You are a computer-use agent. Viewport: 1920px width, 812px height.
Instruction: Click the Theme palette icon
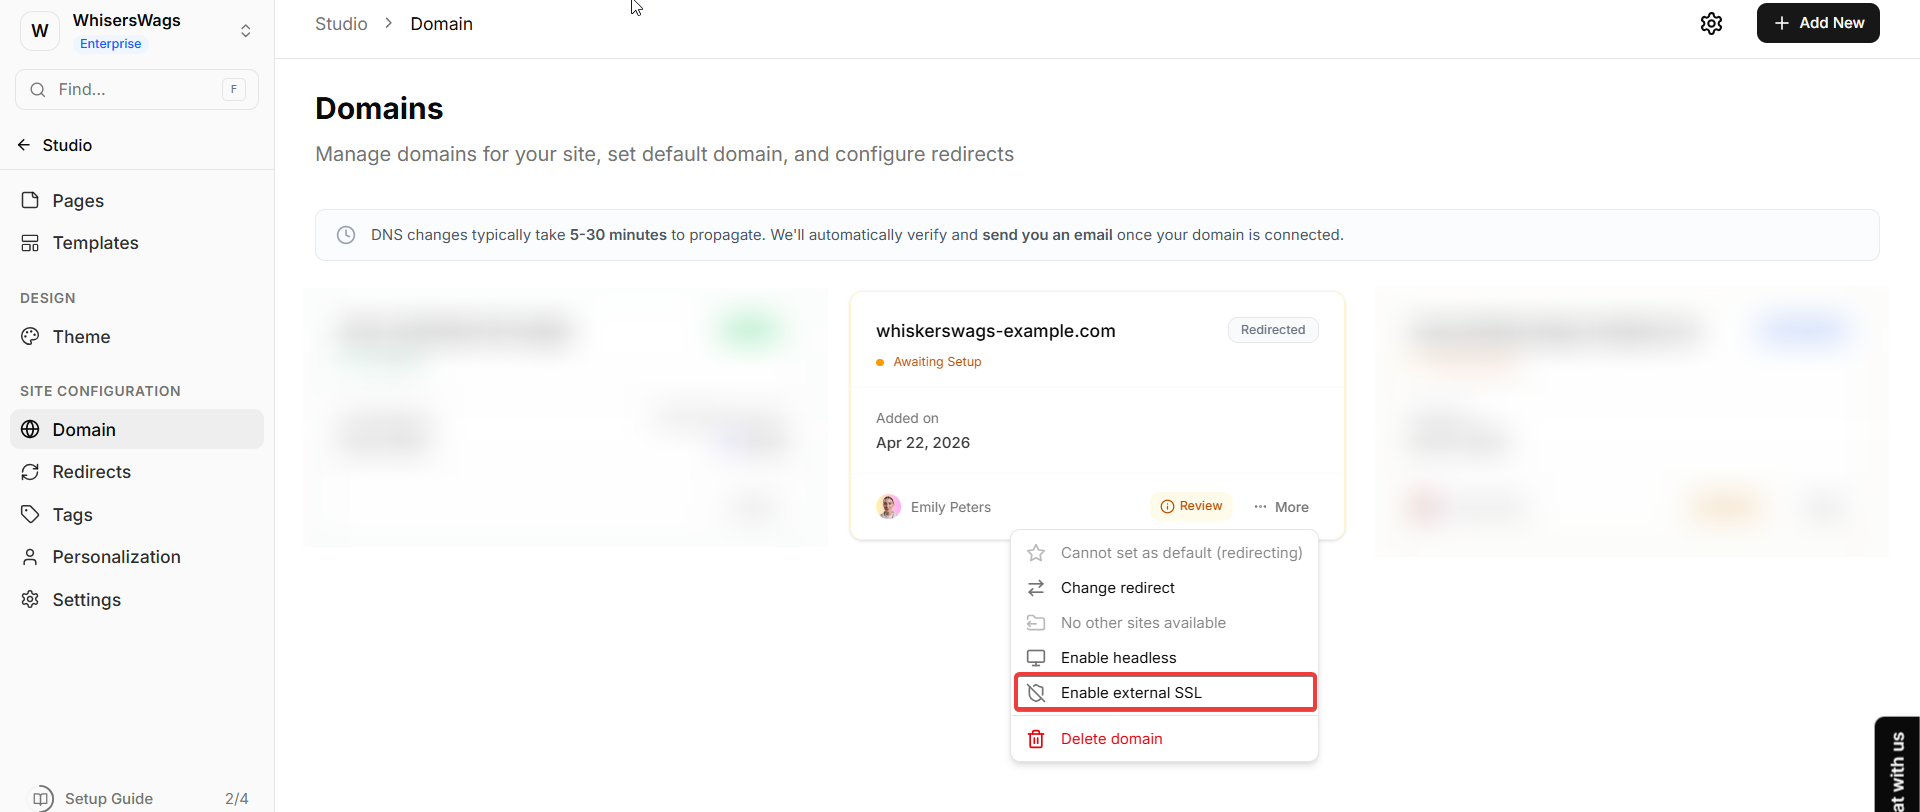click(x=30, y=337)
